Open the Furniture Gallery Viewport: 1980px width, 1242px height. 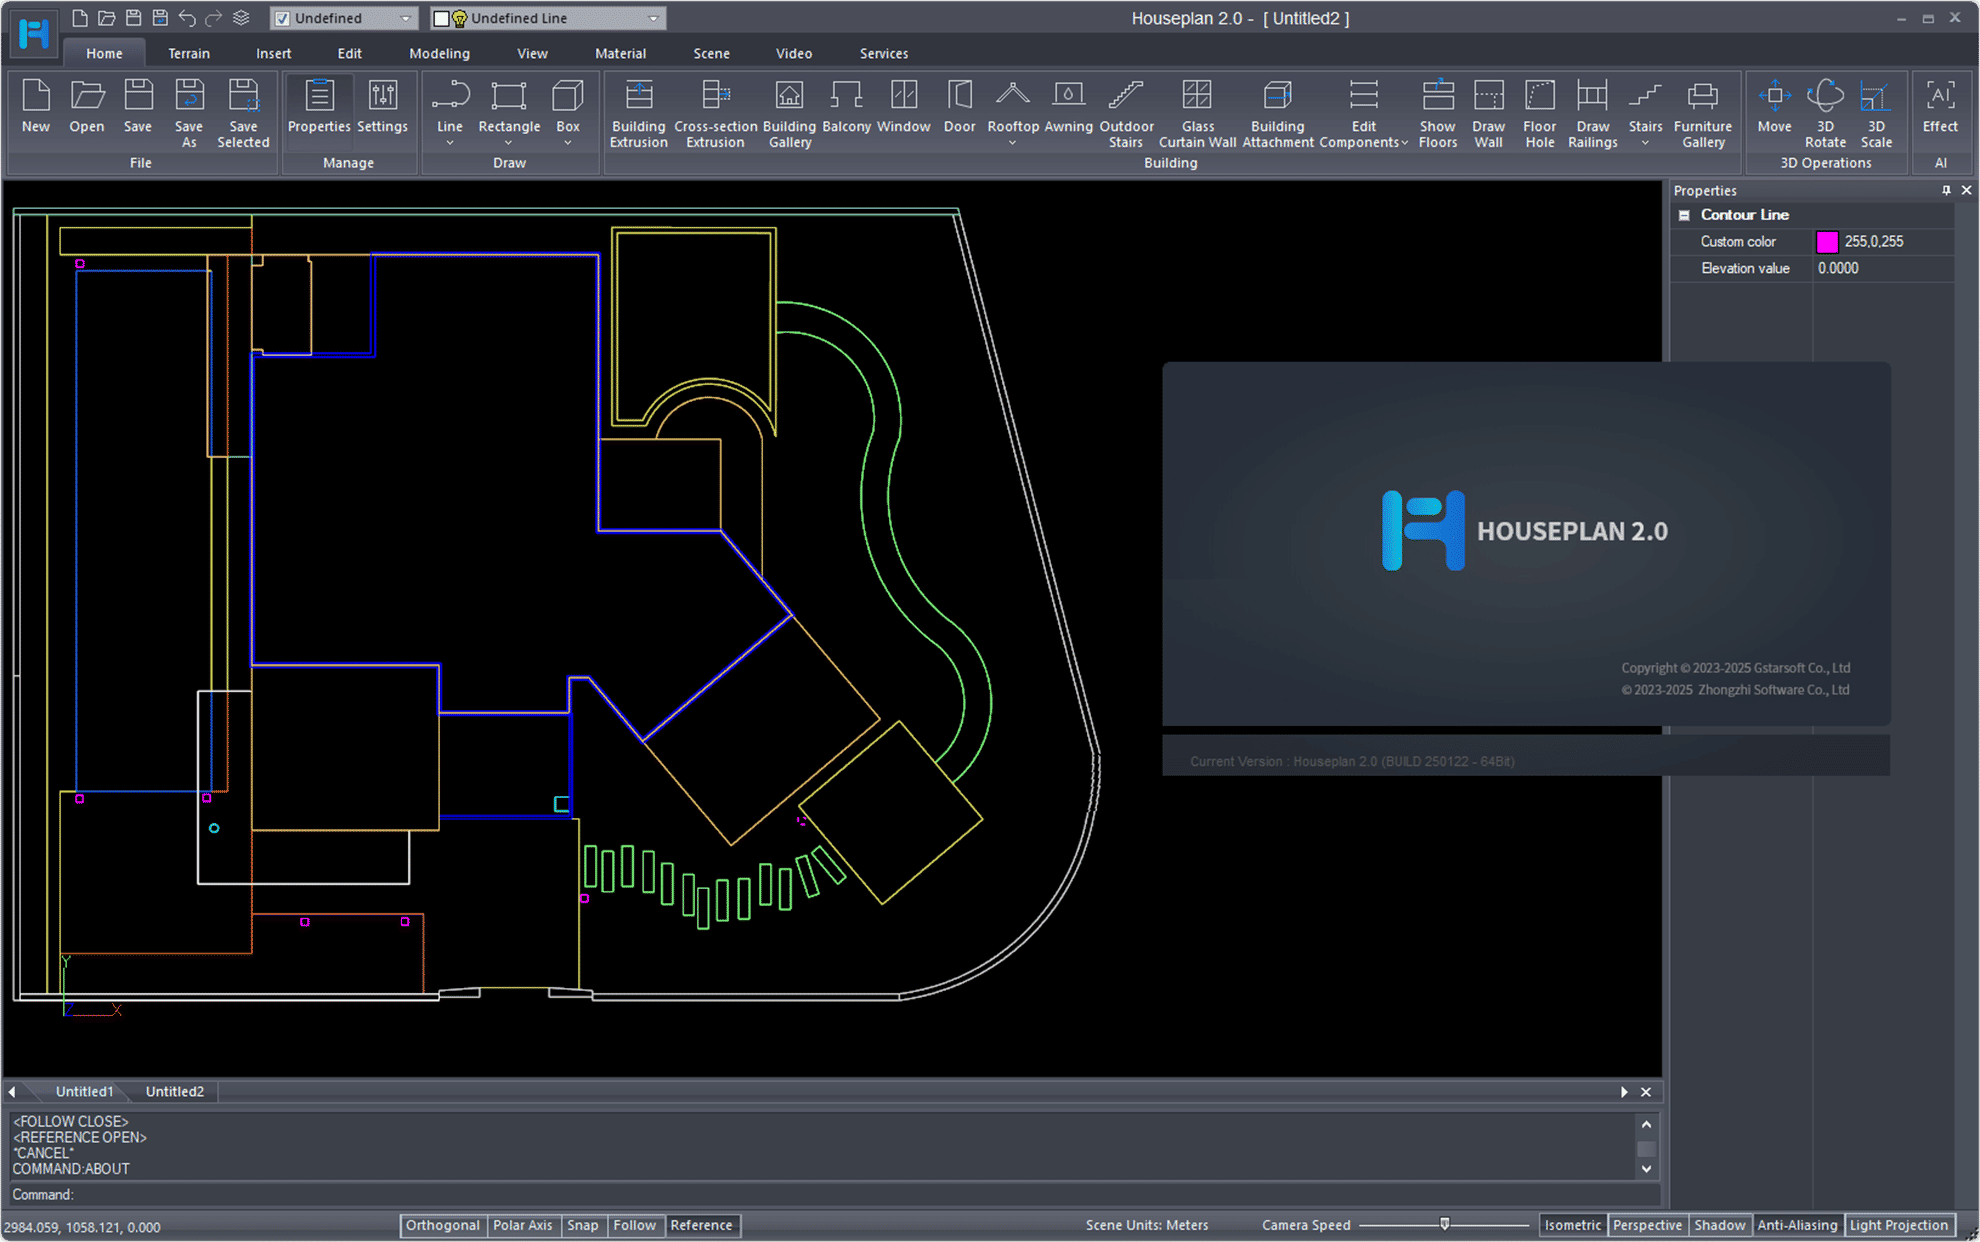pos(1703,113)
